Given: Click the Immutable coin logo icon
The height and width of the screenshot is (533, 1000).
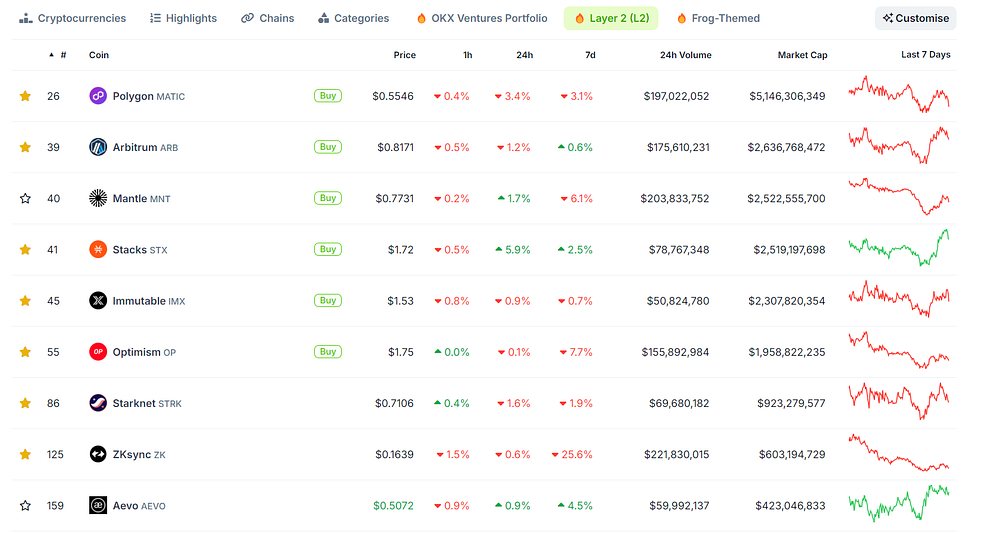Looking at the screenshot, I should click(x=98, y=300).
